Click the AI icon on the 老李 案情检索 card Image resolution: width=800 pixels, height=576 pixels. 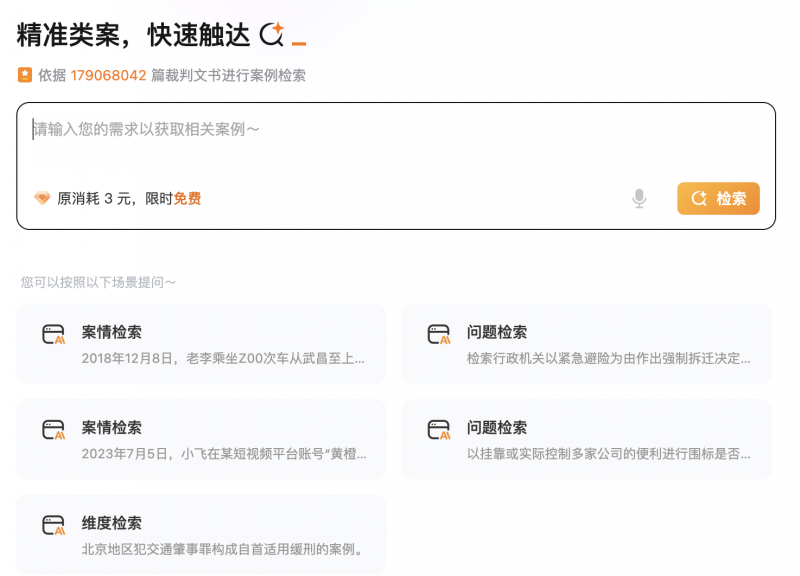tap(54, 335)
